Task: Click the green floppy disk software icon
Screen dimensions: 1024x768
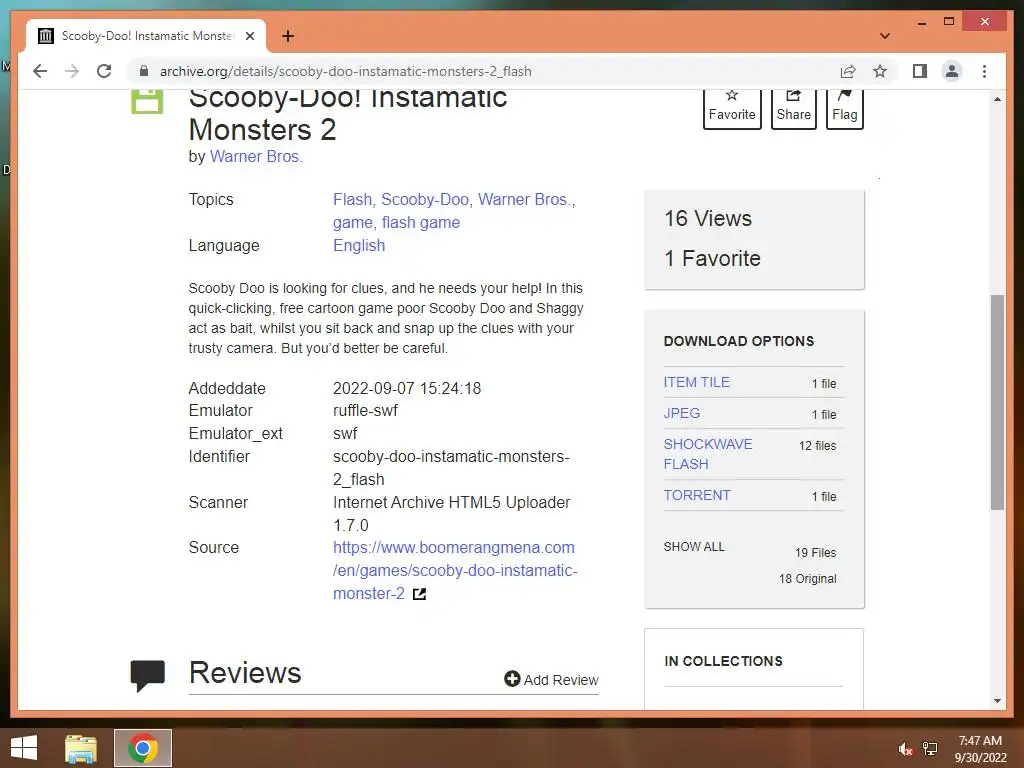Action: 147,102
